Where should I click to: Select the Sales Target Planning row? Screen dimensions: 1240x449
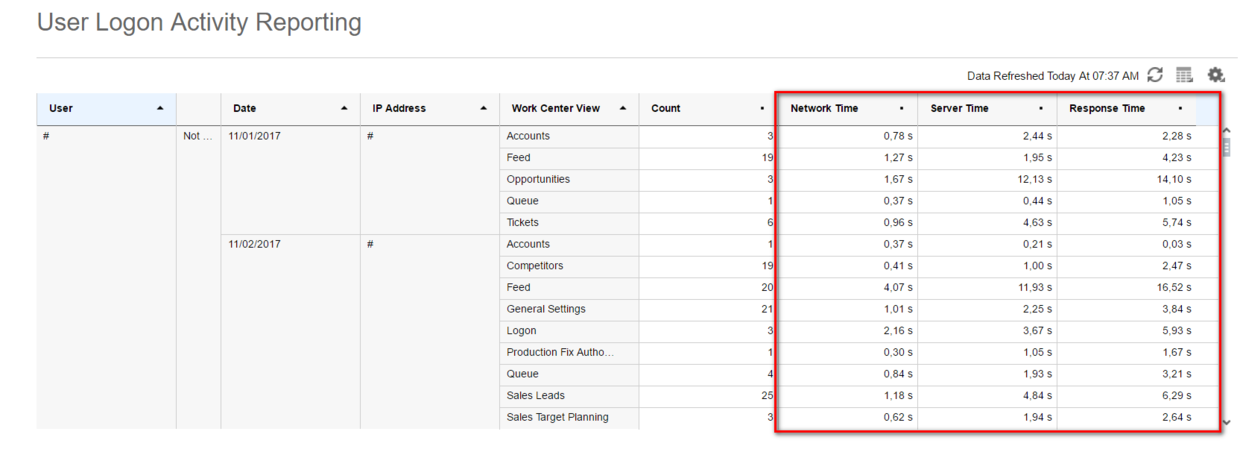click(x=557, y=417)
